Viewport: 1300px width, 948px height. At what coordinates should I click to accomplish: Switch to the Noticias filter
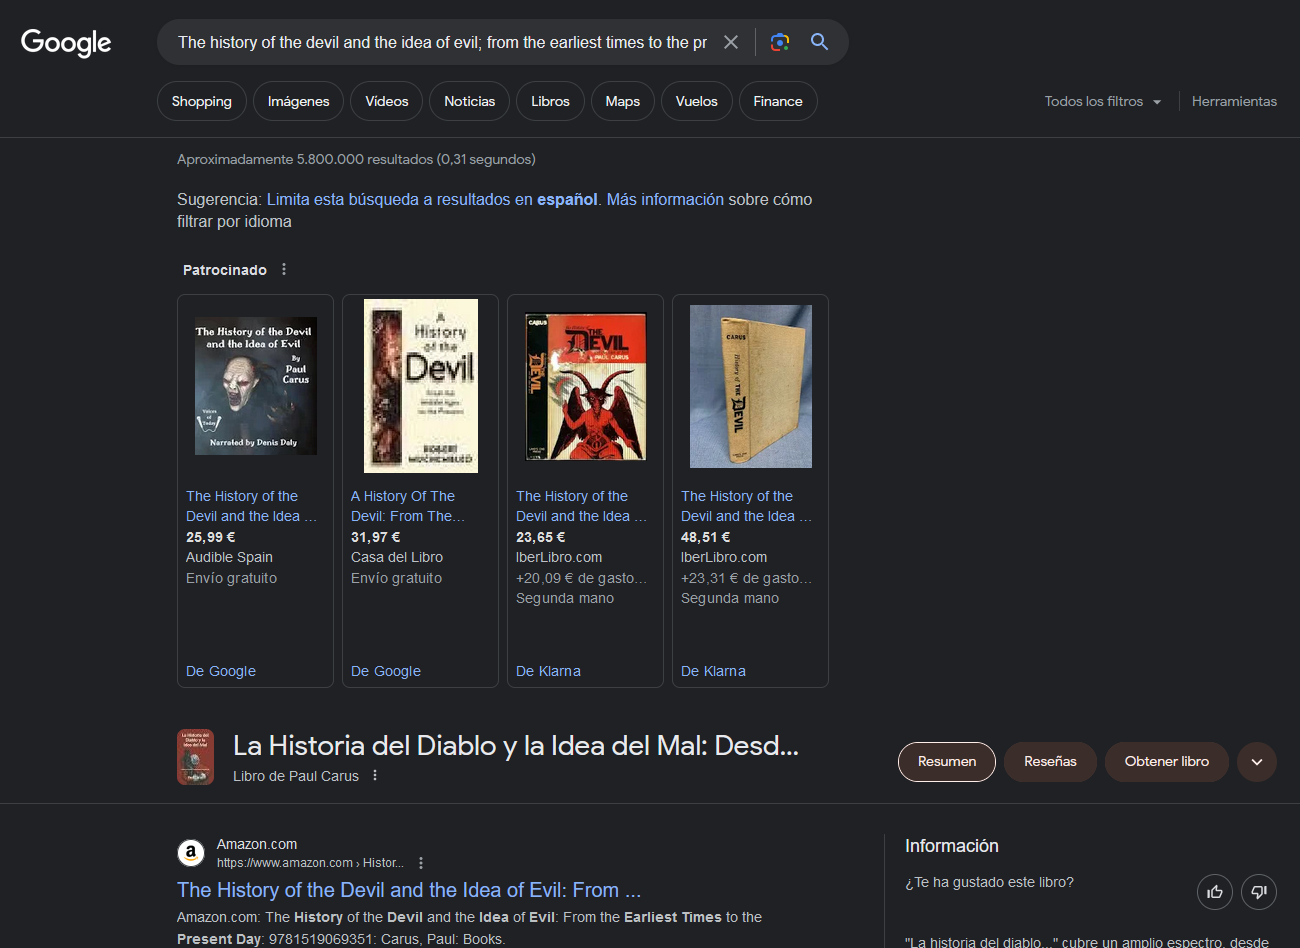tap(470, 101)
